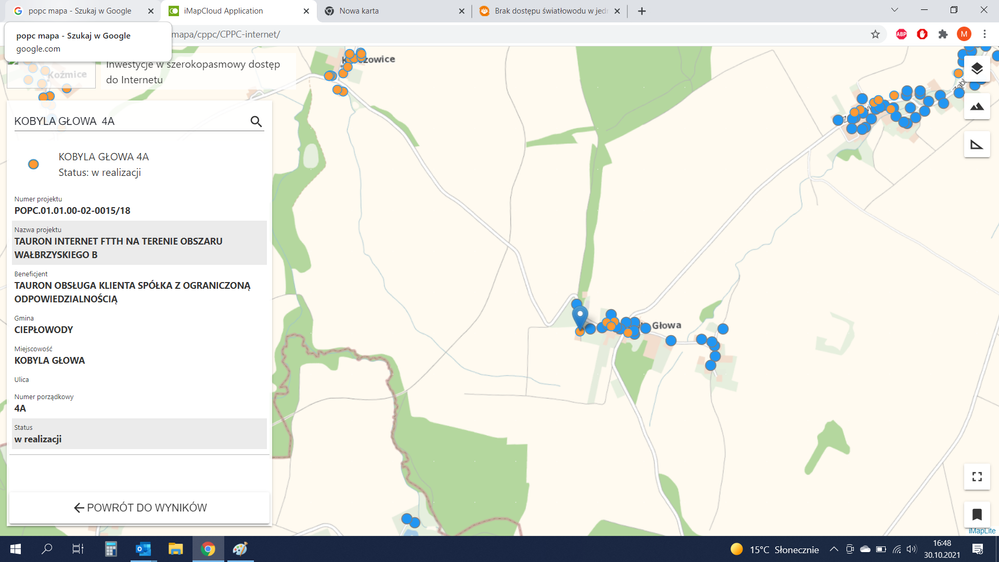
Task: Open the Chrome profile avatar M
Action: (x=963, y=34)
